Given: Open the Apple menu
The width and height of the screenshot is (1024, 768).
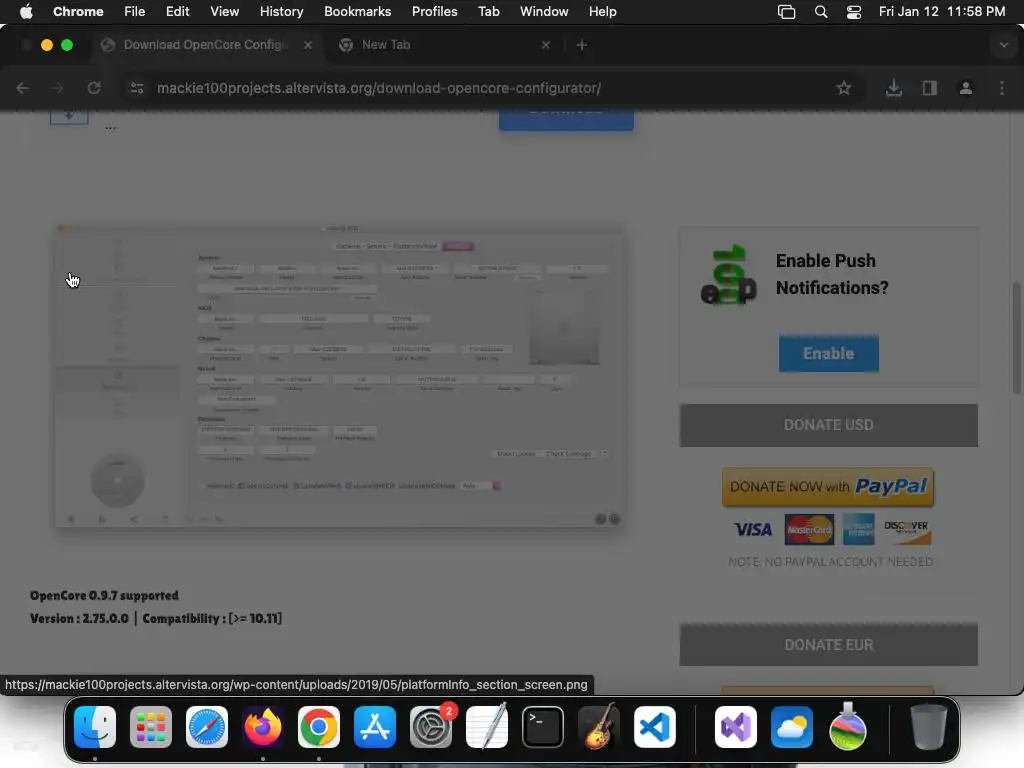Looking at the screenshot, I should pos(26,11).
